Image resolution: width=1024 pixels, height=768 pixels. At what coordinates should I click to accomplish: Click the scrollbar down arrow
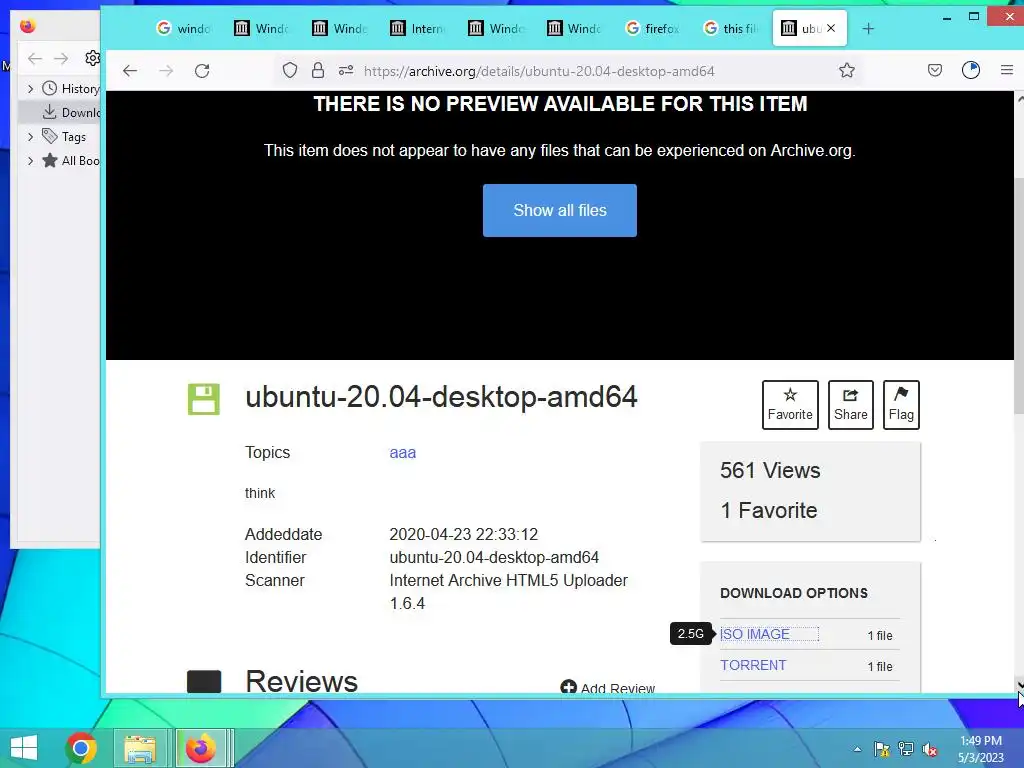[x=1019, y=684]
